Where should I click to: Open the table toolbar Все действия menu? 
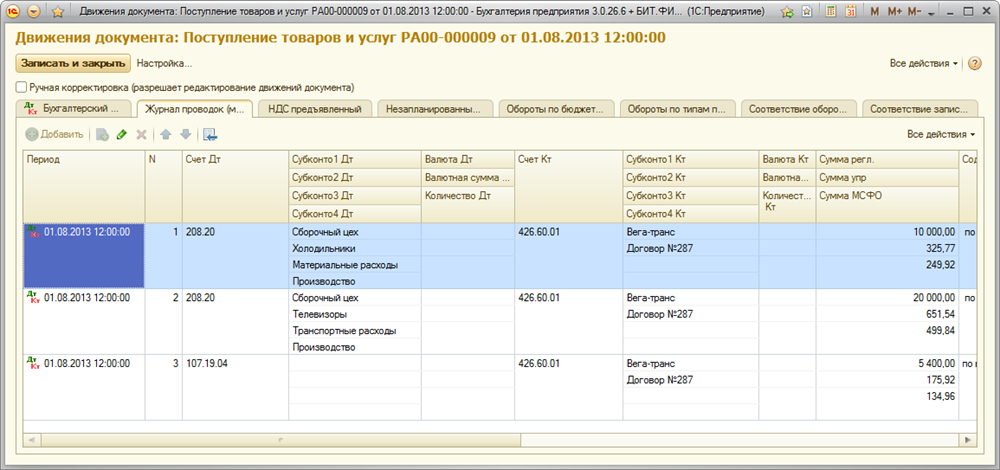(940, 134)
